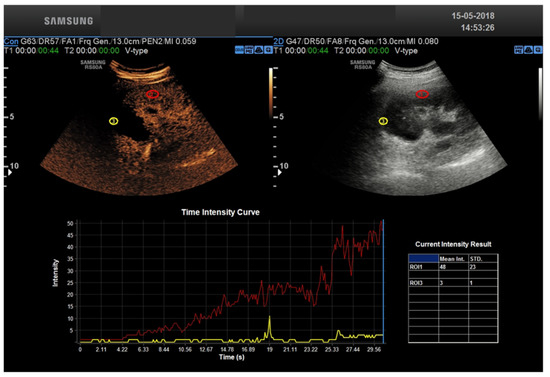
Task: Click the Mean Int. column header
Action: (x=453, y=259)
